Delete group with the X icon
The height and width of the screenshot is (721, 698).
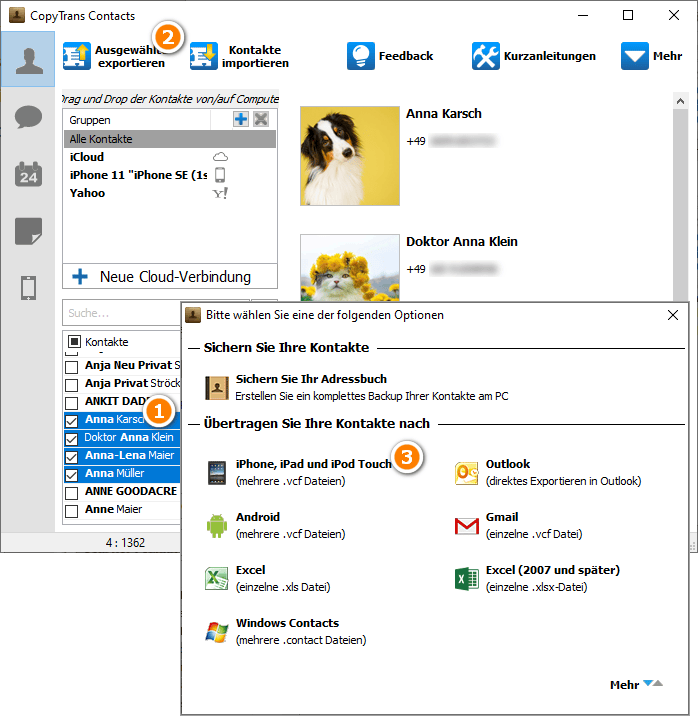click(x=261, y=120)
